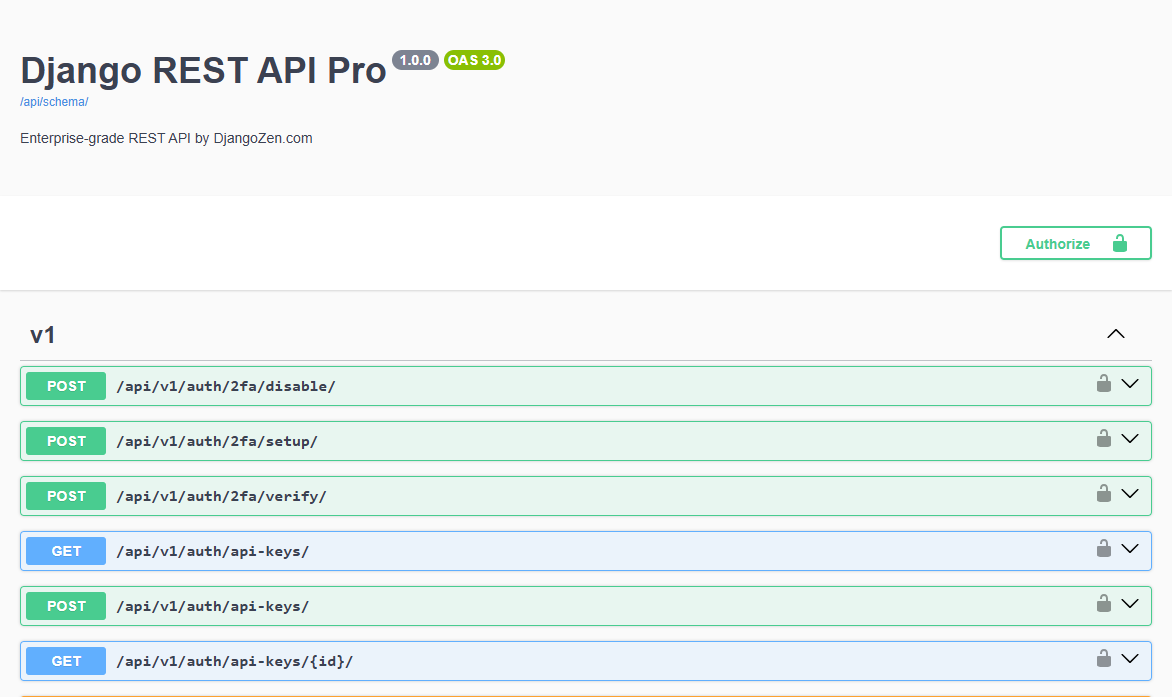Select the v1 section header

[x=42, y=334]
